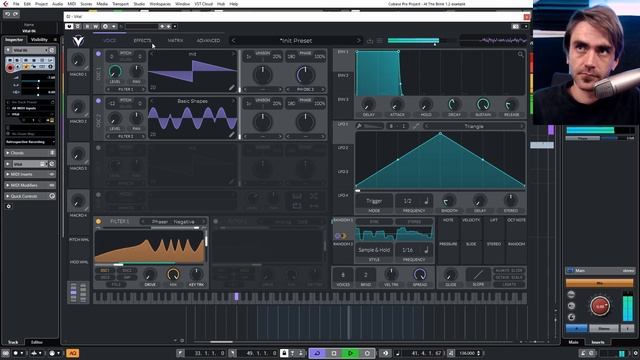Click the Cubase logo icon in menu bar
The width and height of the screenshot is (640, 360).
pyautogui.click(x=5, y=4)
